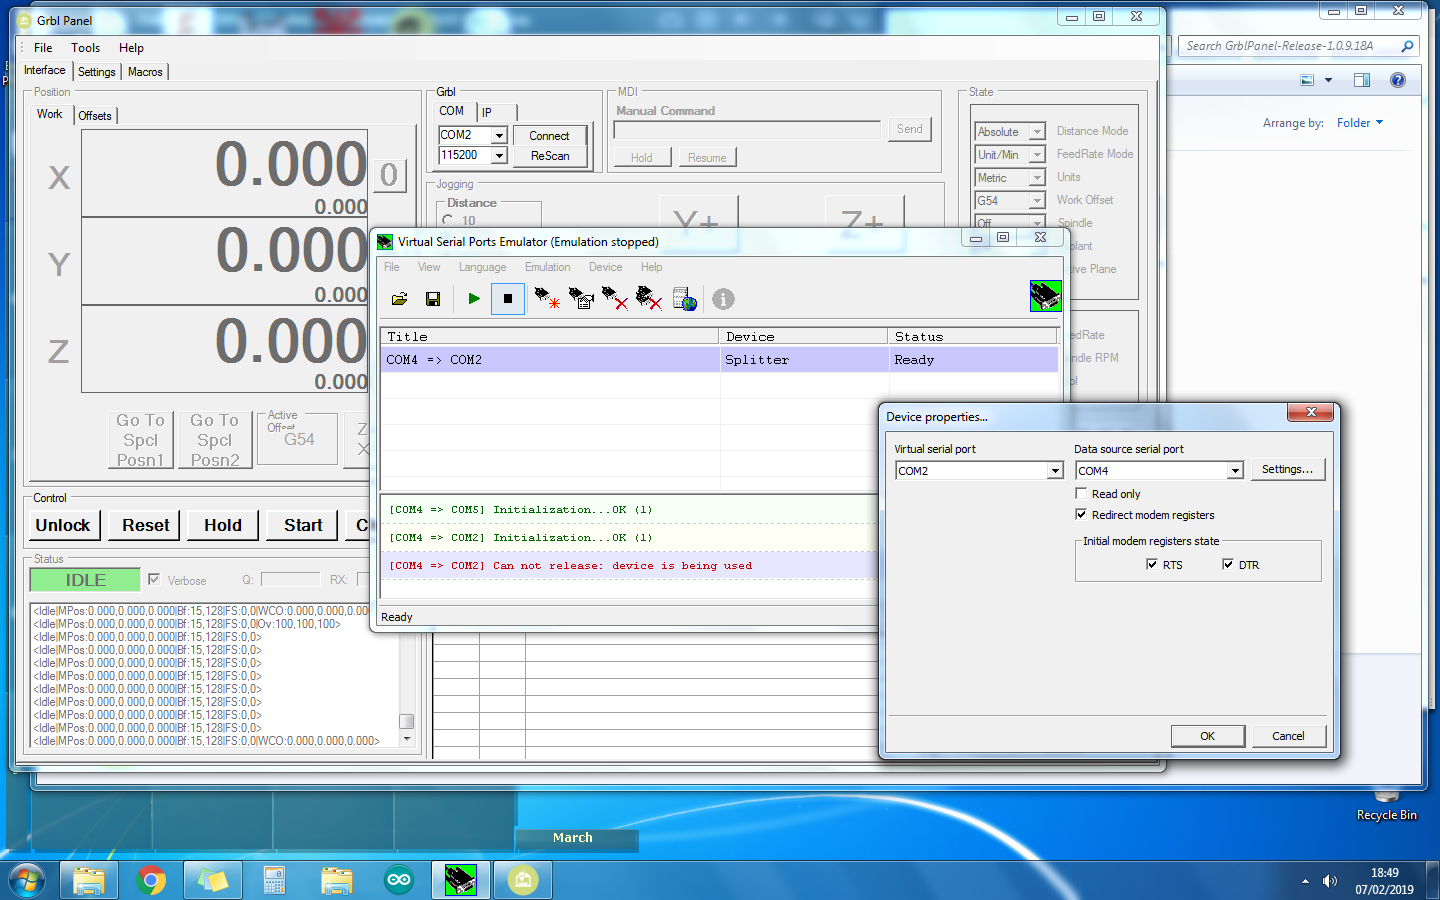Viewport: 1440px width, 900px height.
Task: Switch to the Settings tab in Grbl Panel
Action: click(97, 72)
